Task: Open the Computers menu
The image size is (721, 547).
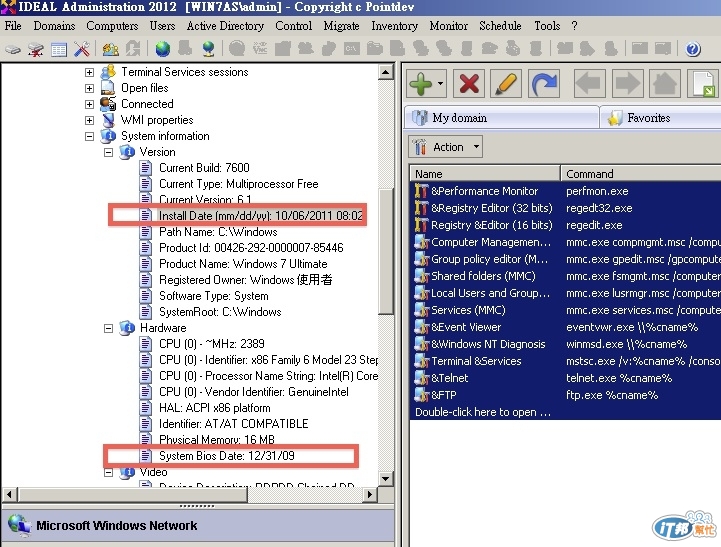Action: (112, 26)
